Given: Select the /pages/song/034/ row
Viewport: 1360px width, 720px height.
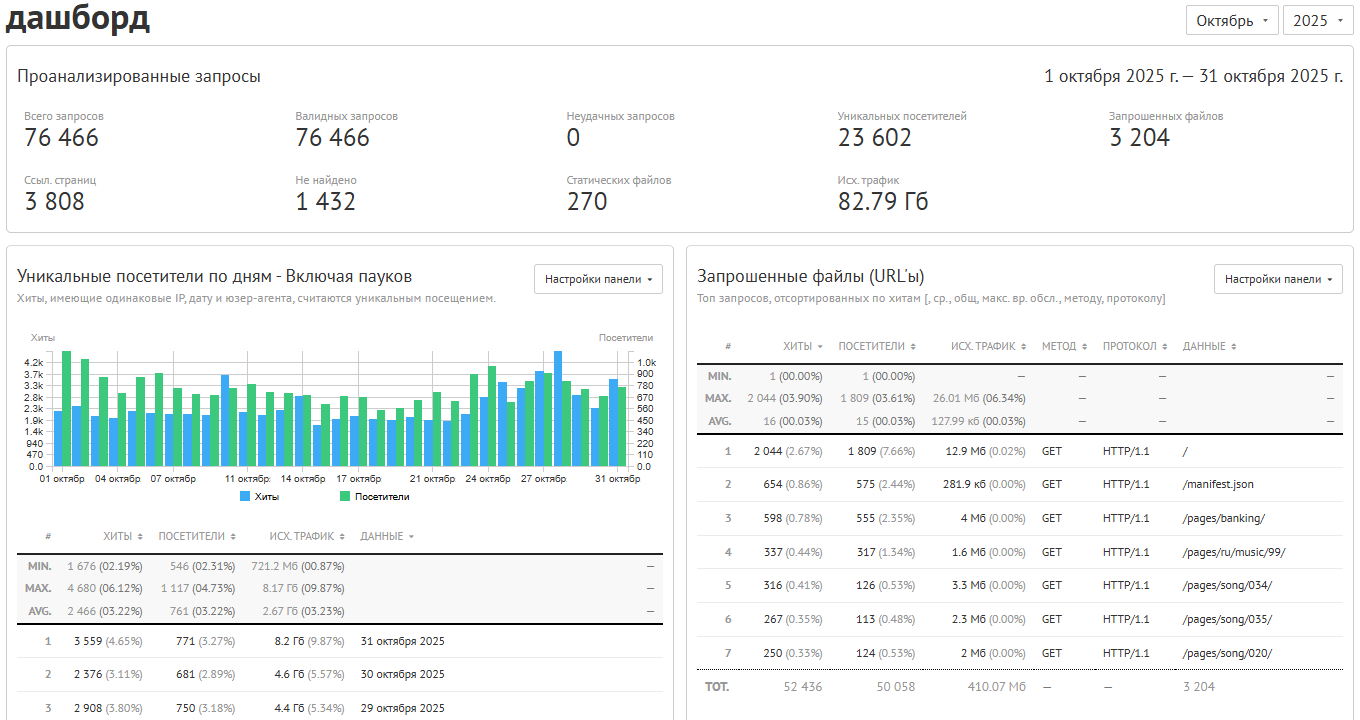Looking at the screenshot, I should tap(1020, 586).
